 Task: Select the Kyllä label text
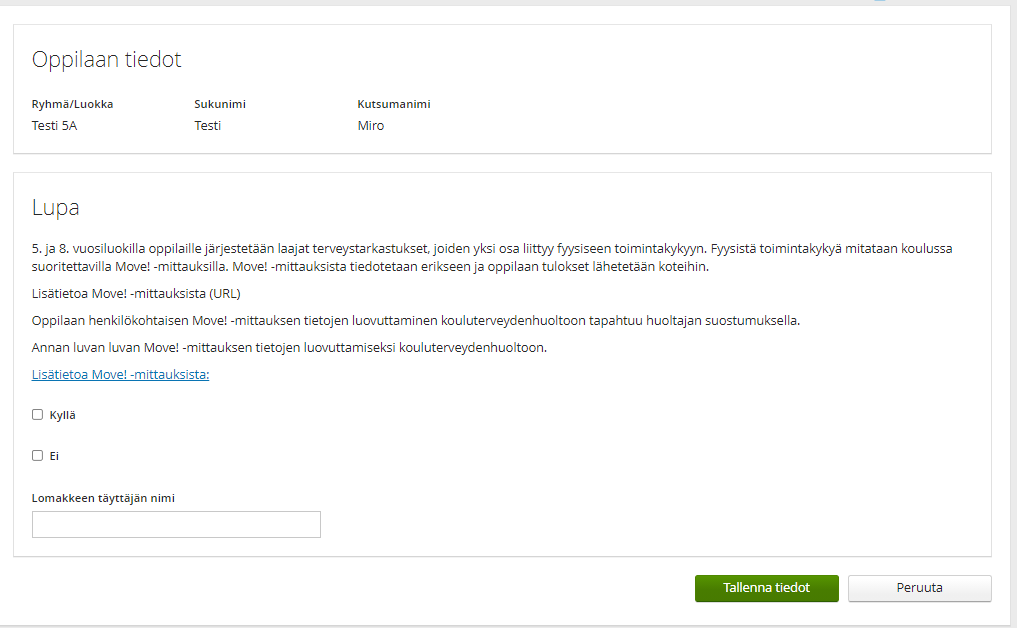coord(62,415)
